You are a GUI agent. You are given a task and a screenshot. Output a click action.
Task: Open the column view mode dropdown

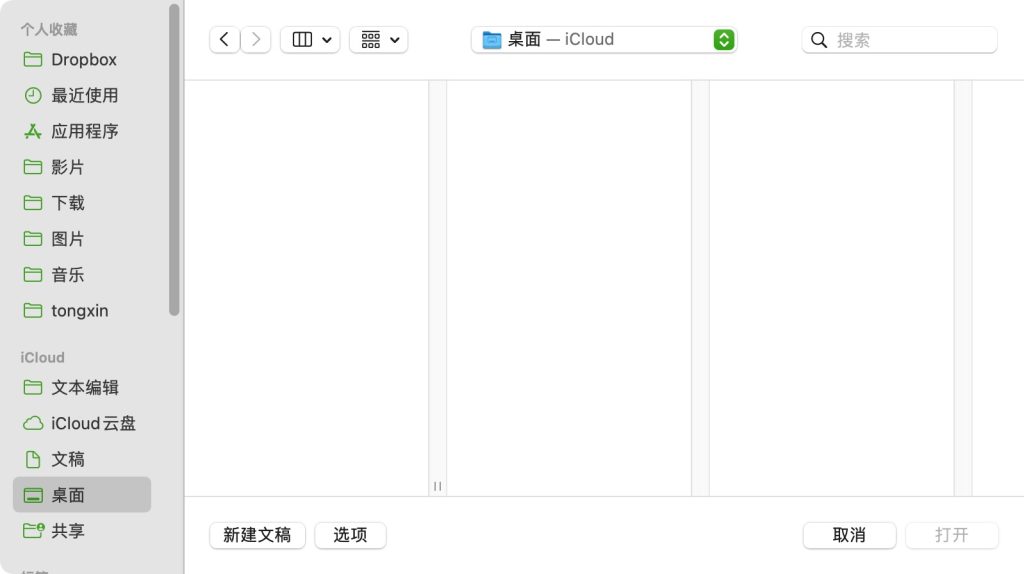click(x=310, y=40)
